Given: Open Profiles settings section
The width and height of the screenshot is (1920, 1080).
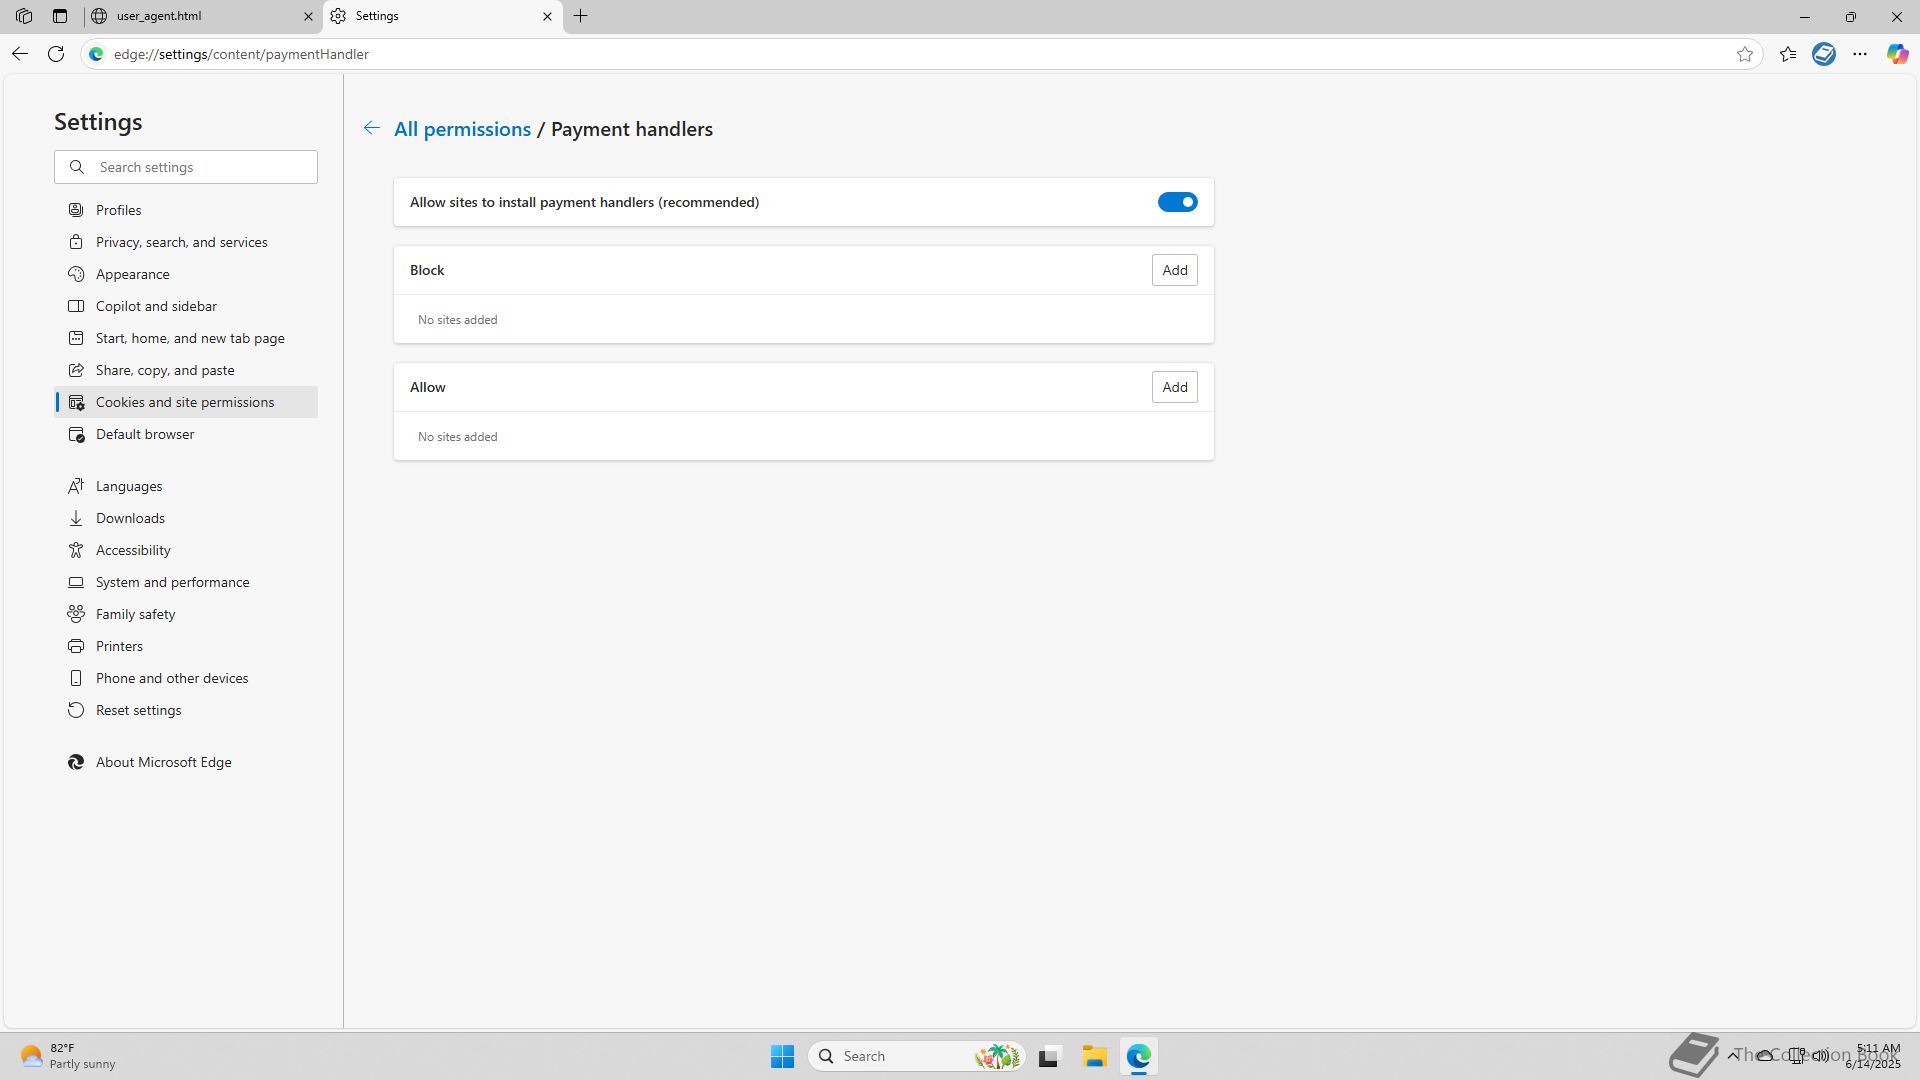Looking at the screenshot, I should [118, 210].
